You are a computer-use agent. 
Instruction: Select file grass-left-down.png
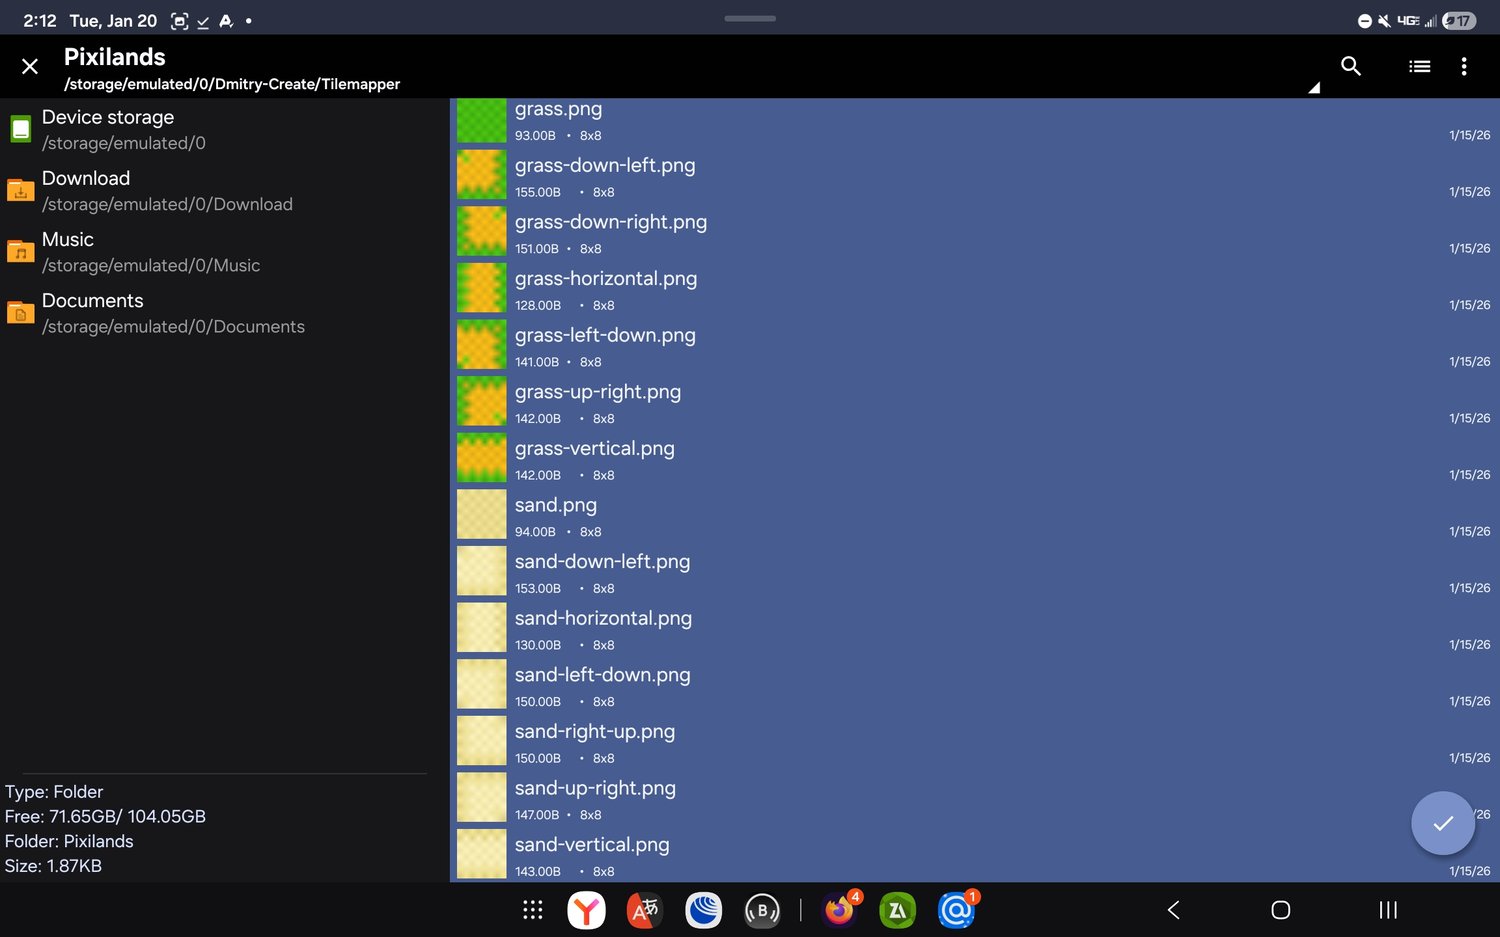point(975,346)
